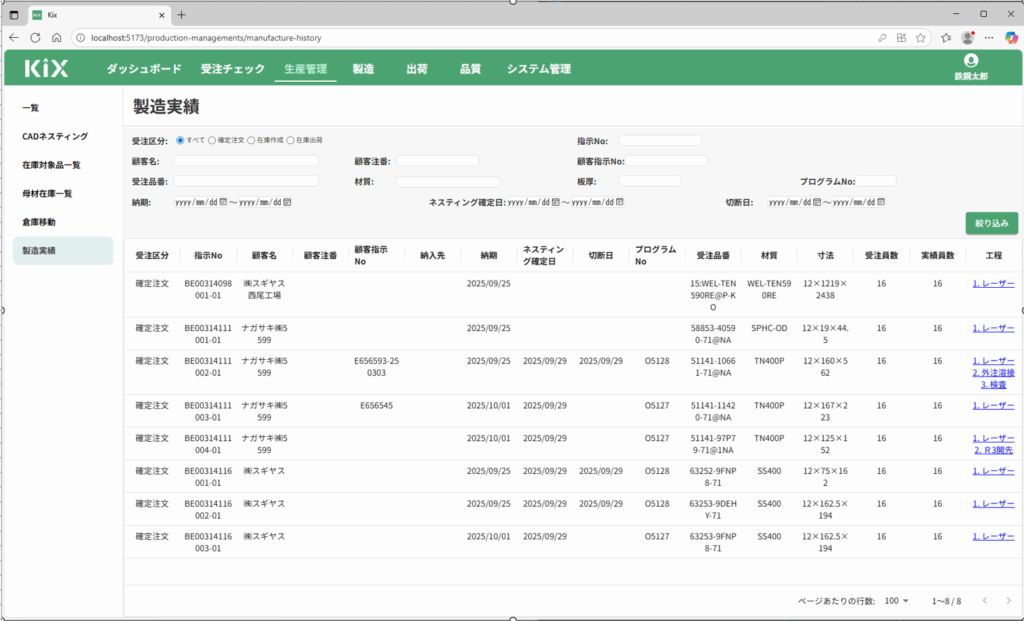
Task: Choose the 在庫出荷 radio option
Action: click(291, 140)
